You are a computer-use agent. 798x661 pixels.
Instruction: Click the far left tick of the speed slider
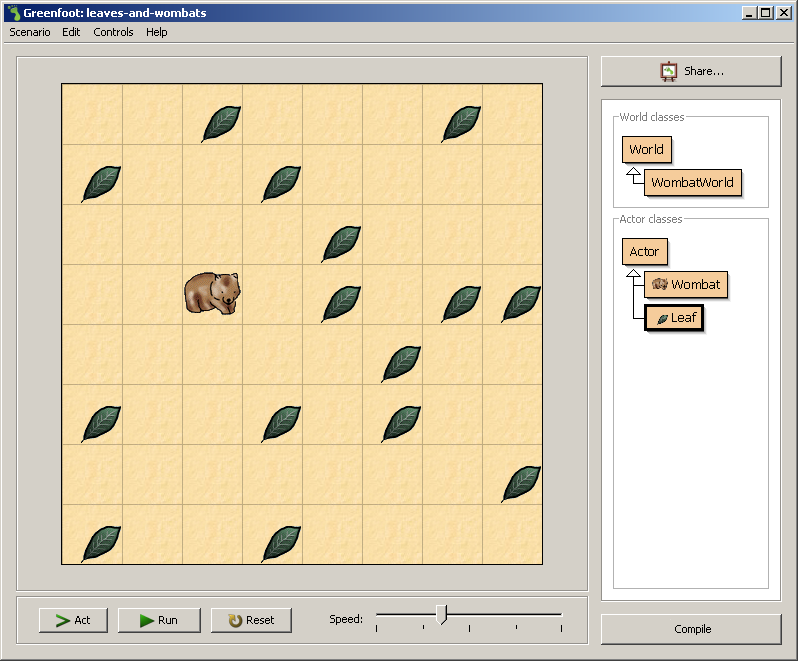(377, 628)
